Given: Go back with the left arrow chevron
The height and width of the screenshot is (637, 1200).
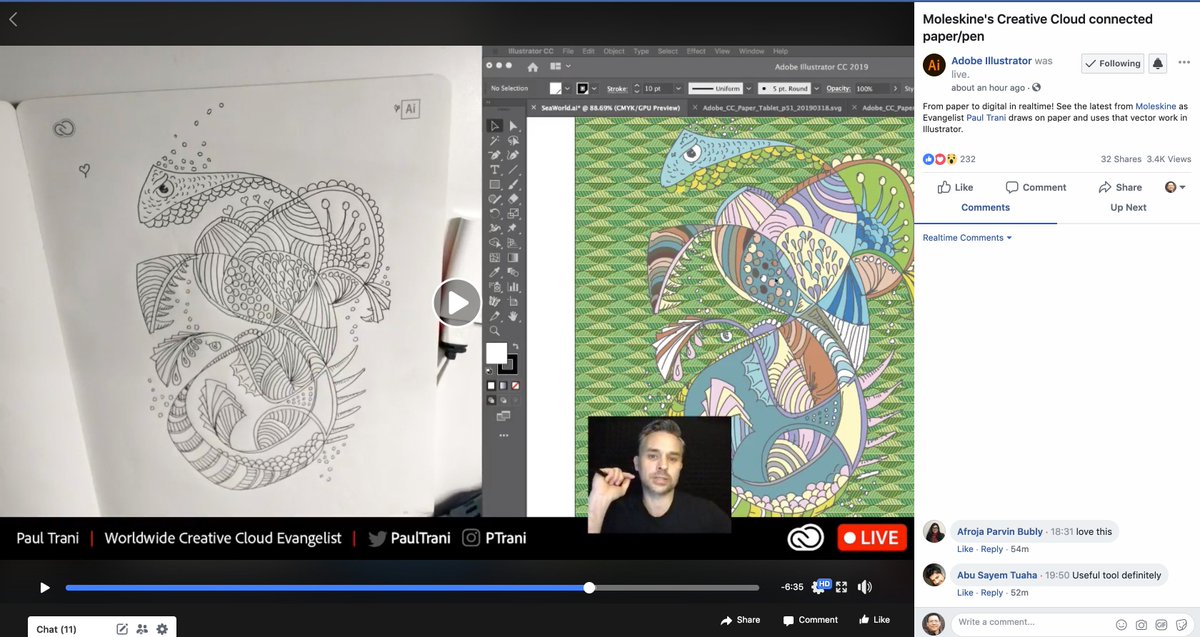Looking at the screenshot, I should (x=13, y=19).
